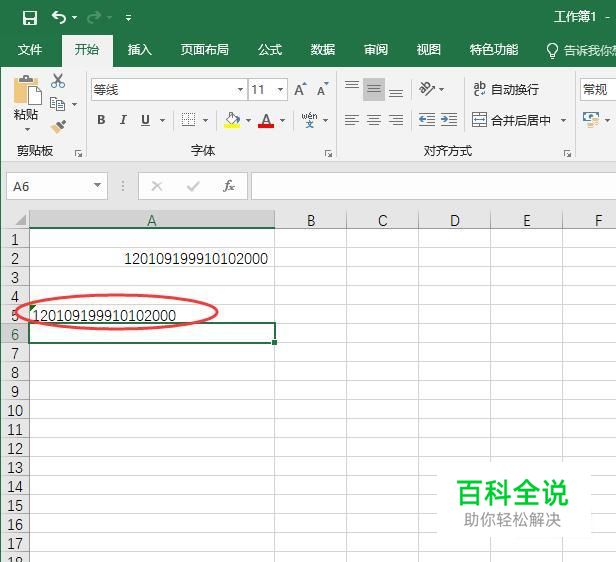Open the 视图 ribbon tab
The width and height of the screenshot is (616, 562).
point(429,50)
